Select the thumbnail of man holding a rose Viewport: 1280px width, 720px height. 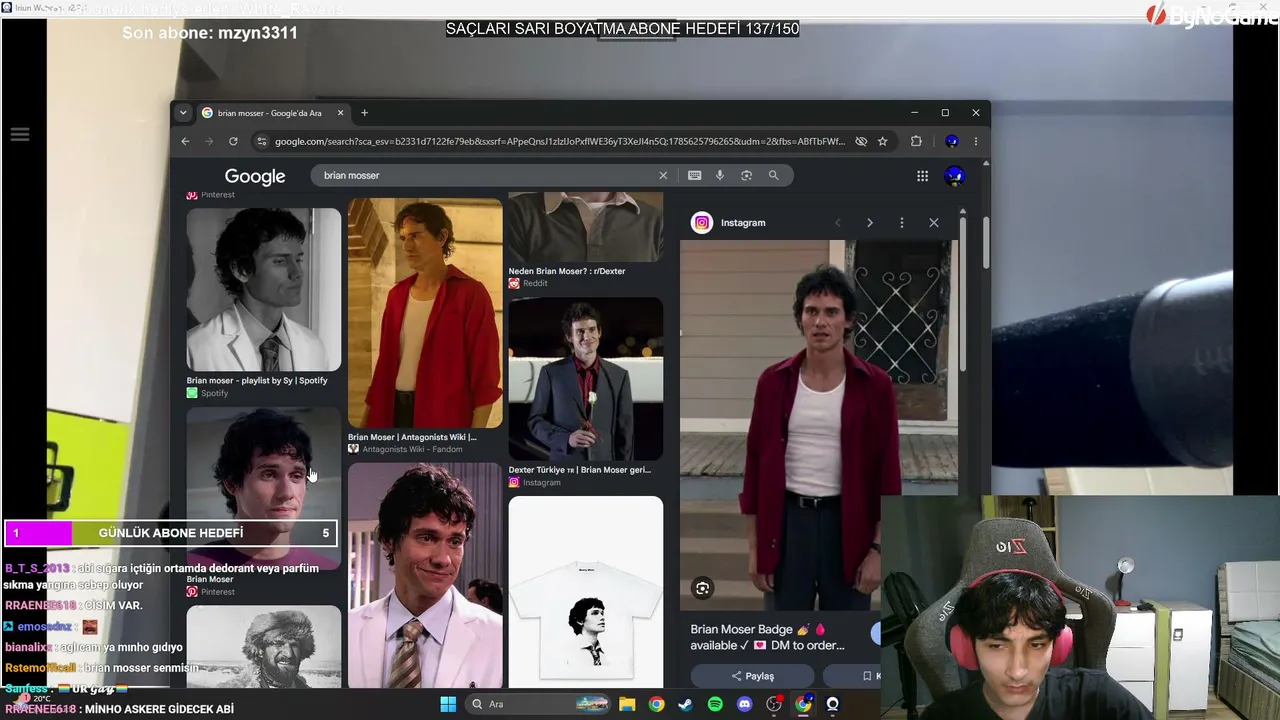586,378
